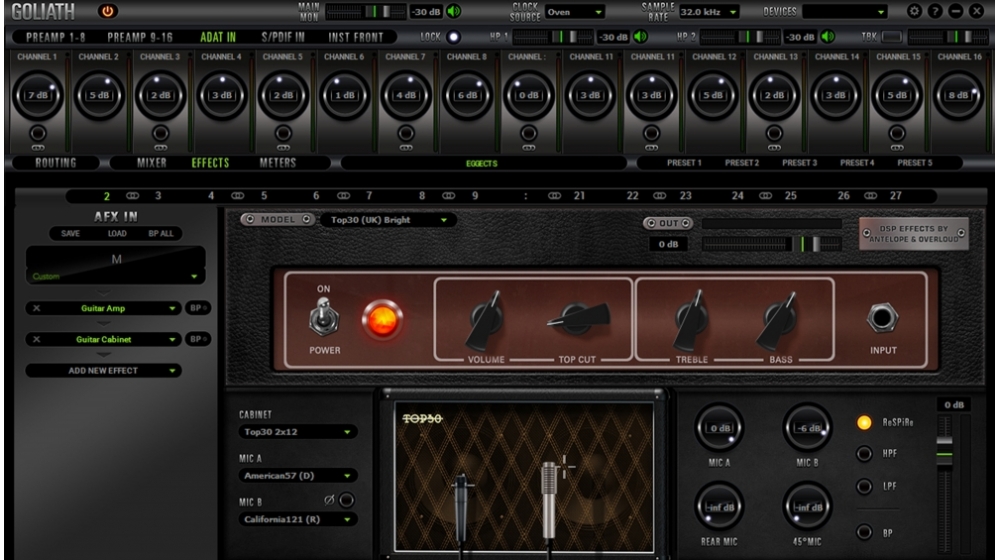Open the Mic A dropdown American57 (D)
The height and width of the screenshot is (560, 1000).
[297, 476]
